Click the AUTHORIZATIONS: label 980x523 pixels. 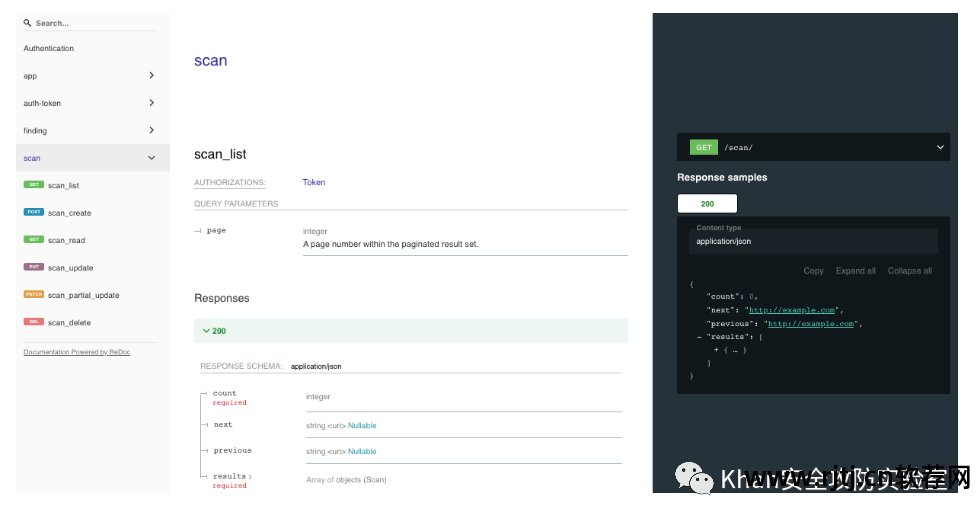coord(229,182)
